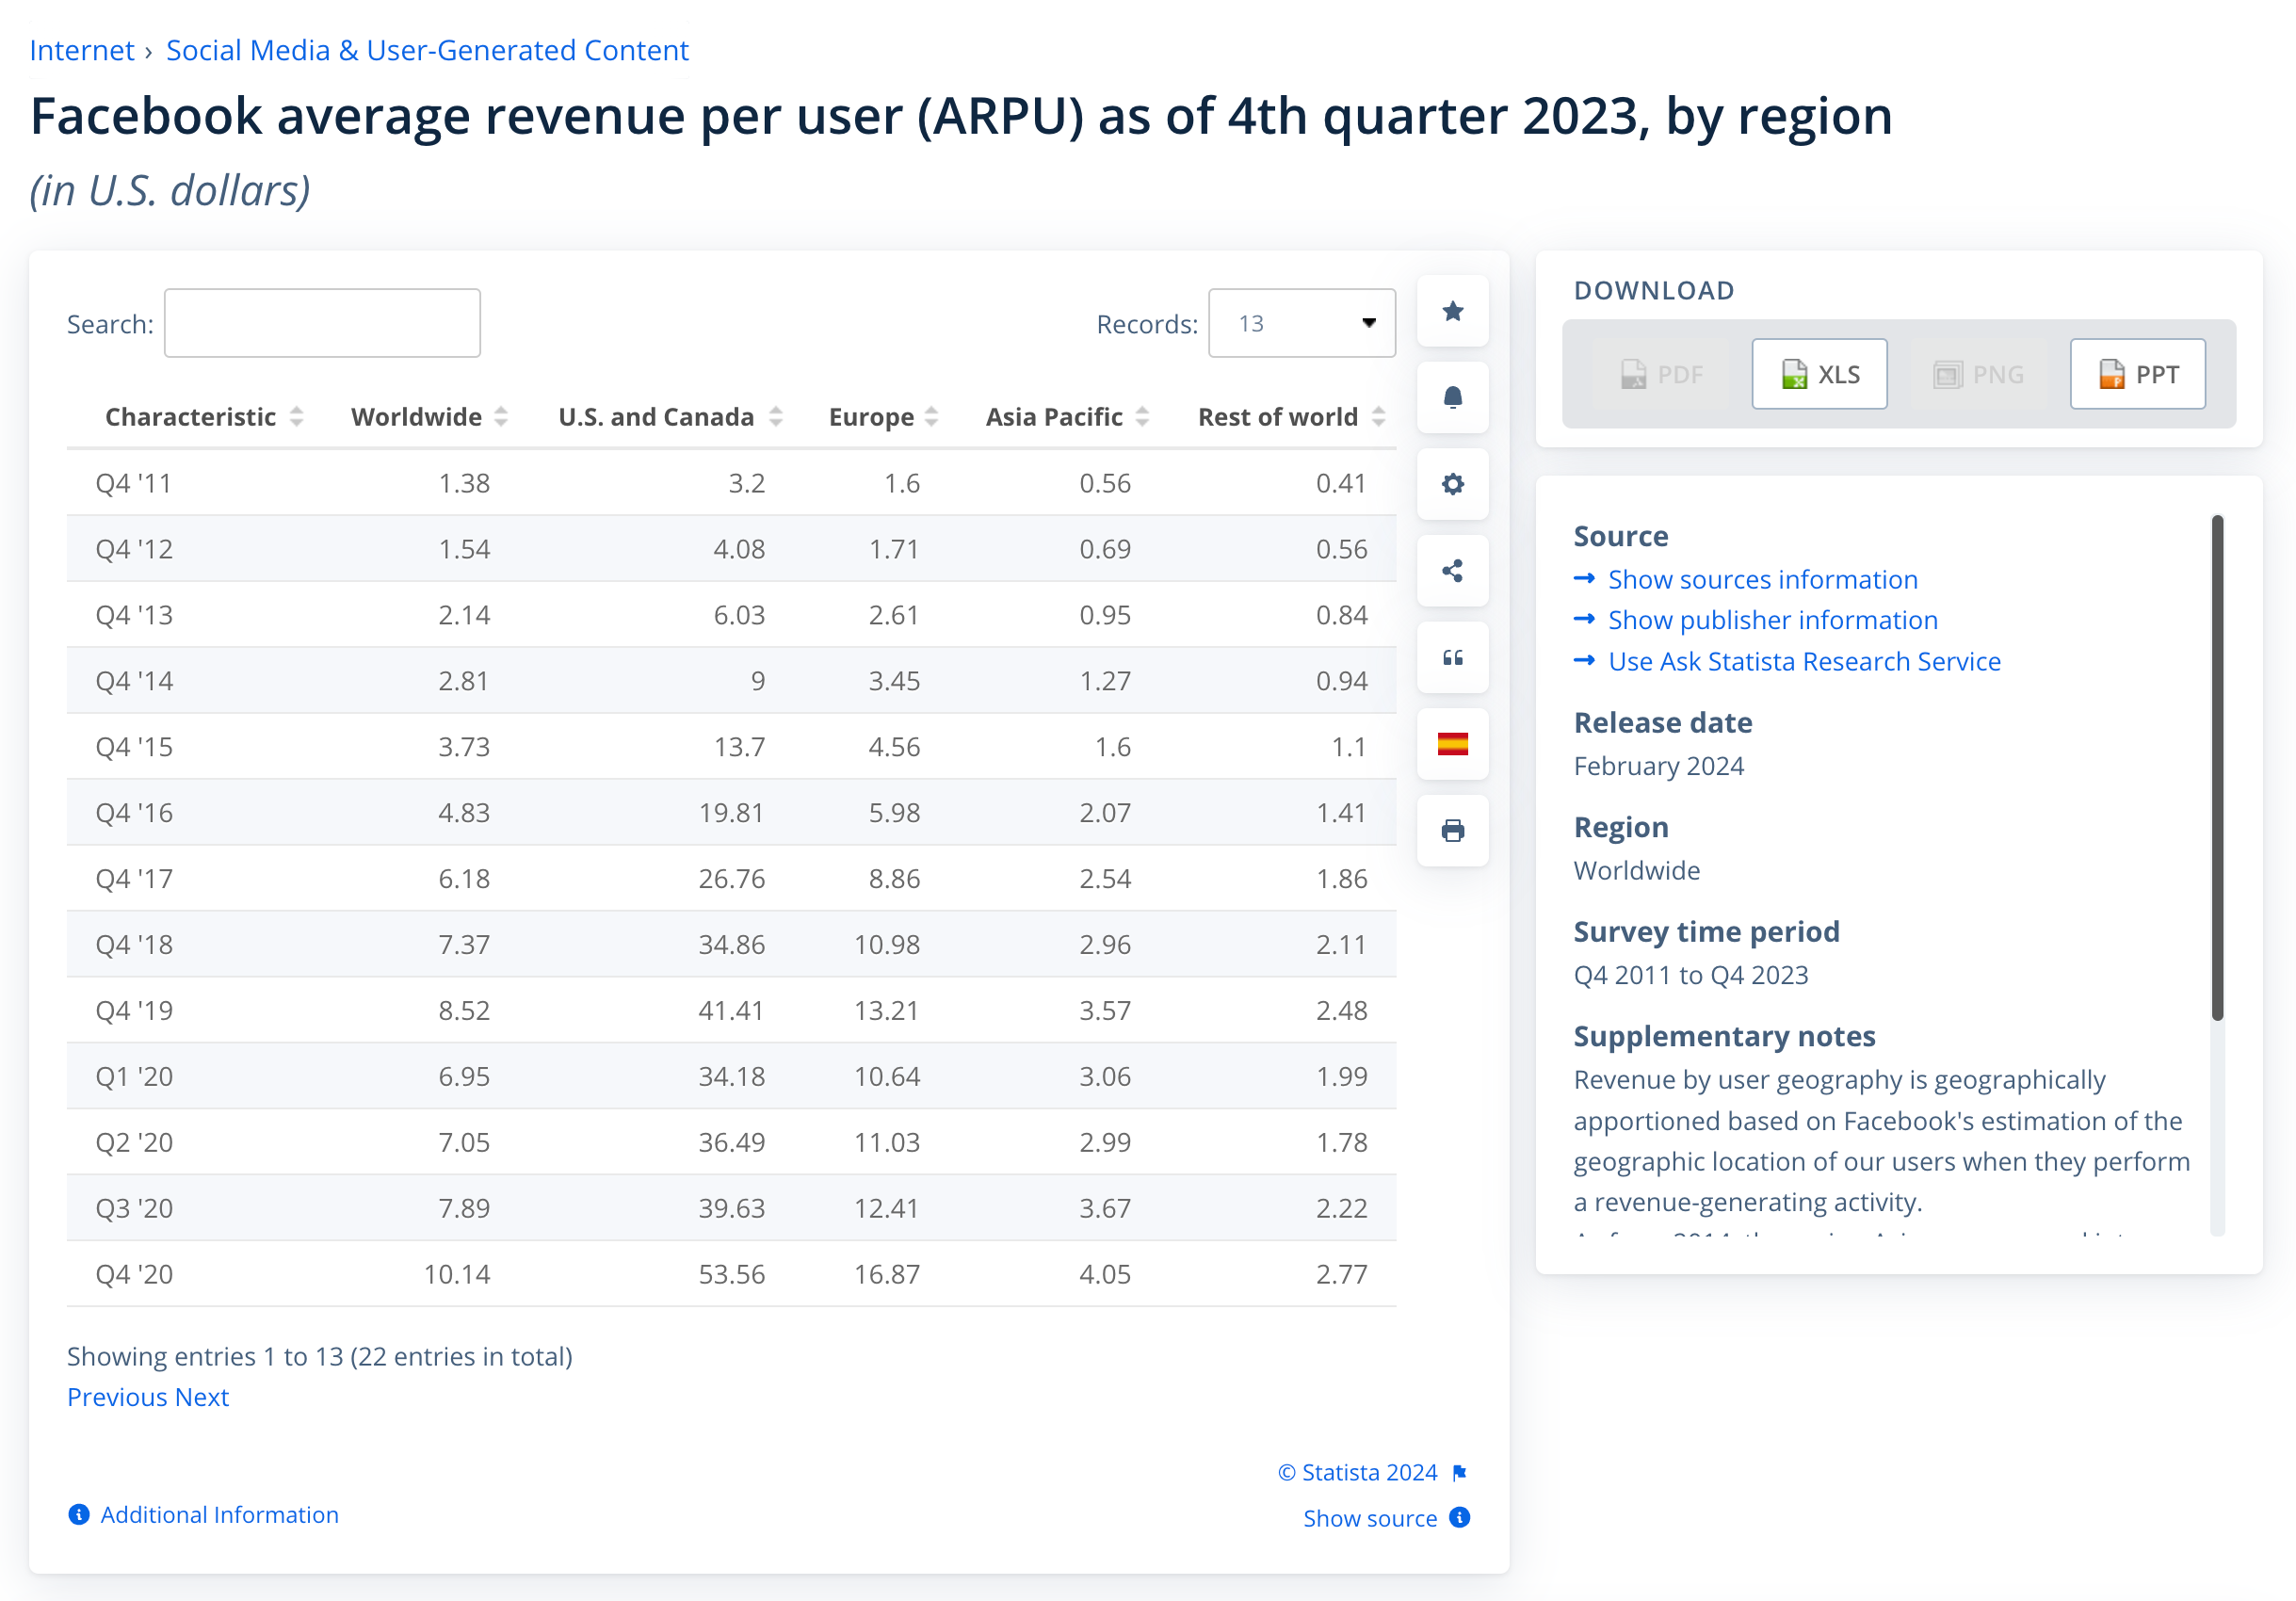Click the share icon
The height and width of the screenshot is (1601, 2296).
[x=1452, y=571]
